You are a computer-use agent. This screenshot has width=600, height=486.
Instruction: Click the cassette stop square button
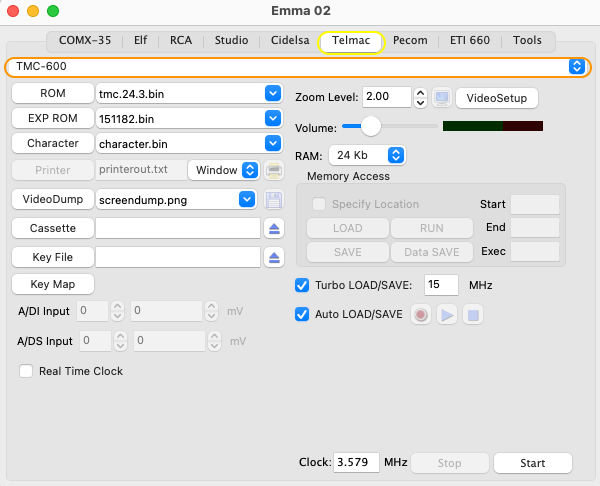click(473, 315)
